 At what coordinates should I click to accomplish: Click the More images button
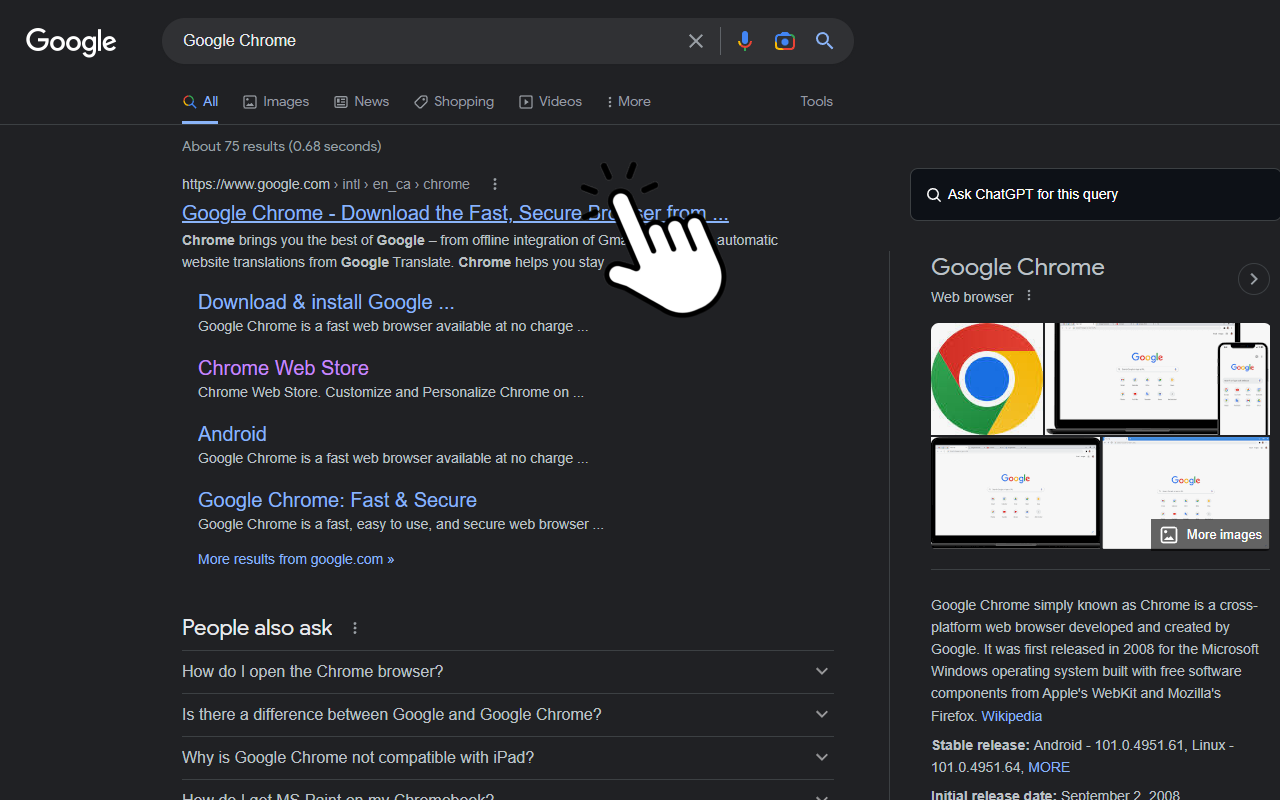[1210, 534]
